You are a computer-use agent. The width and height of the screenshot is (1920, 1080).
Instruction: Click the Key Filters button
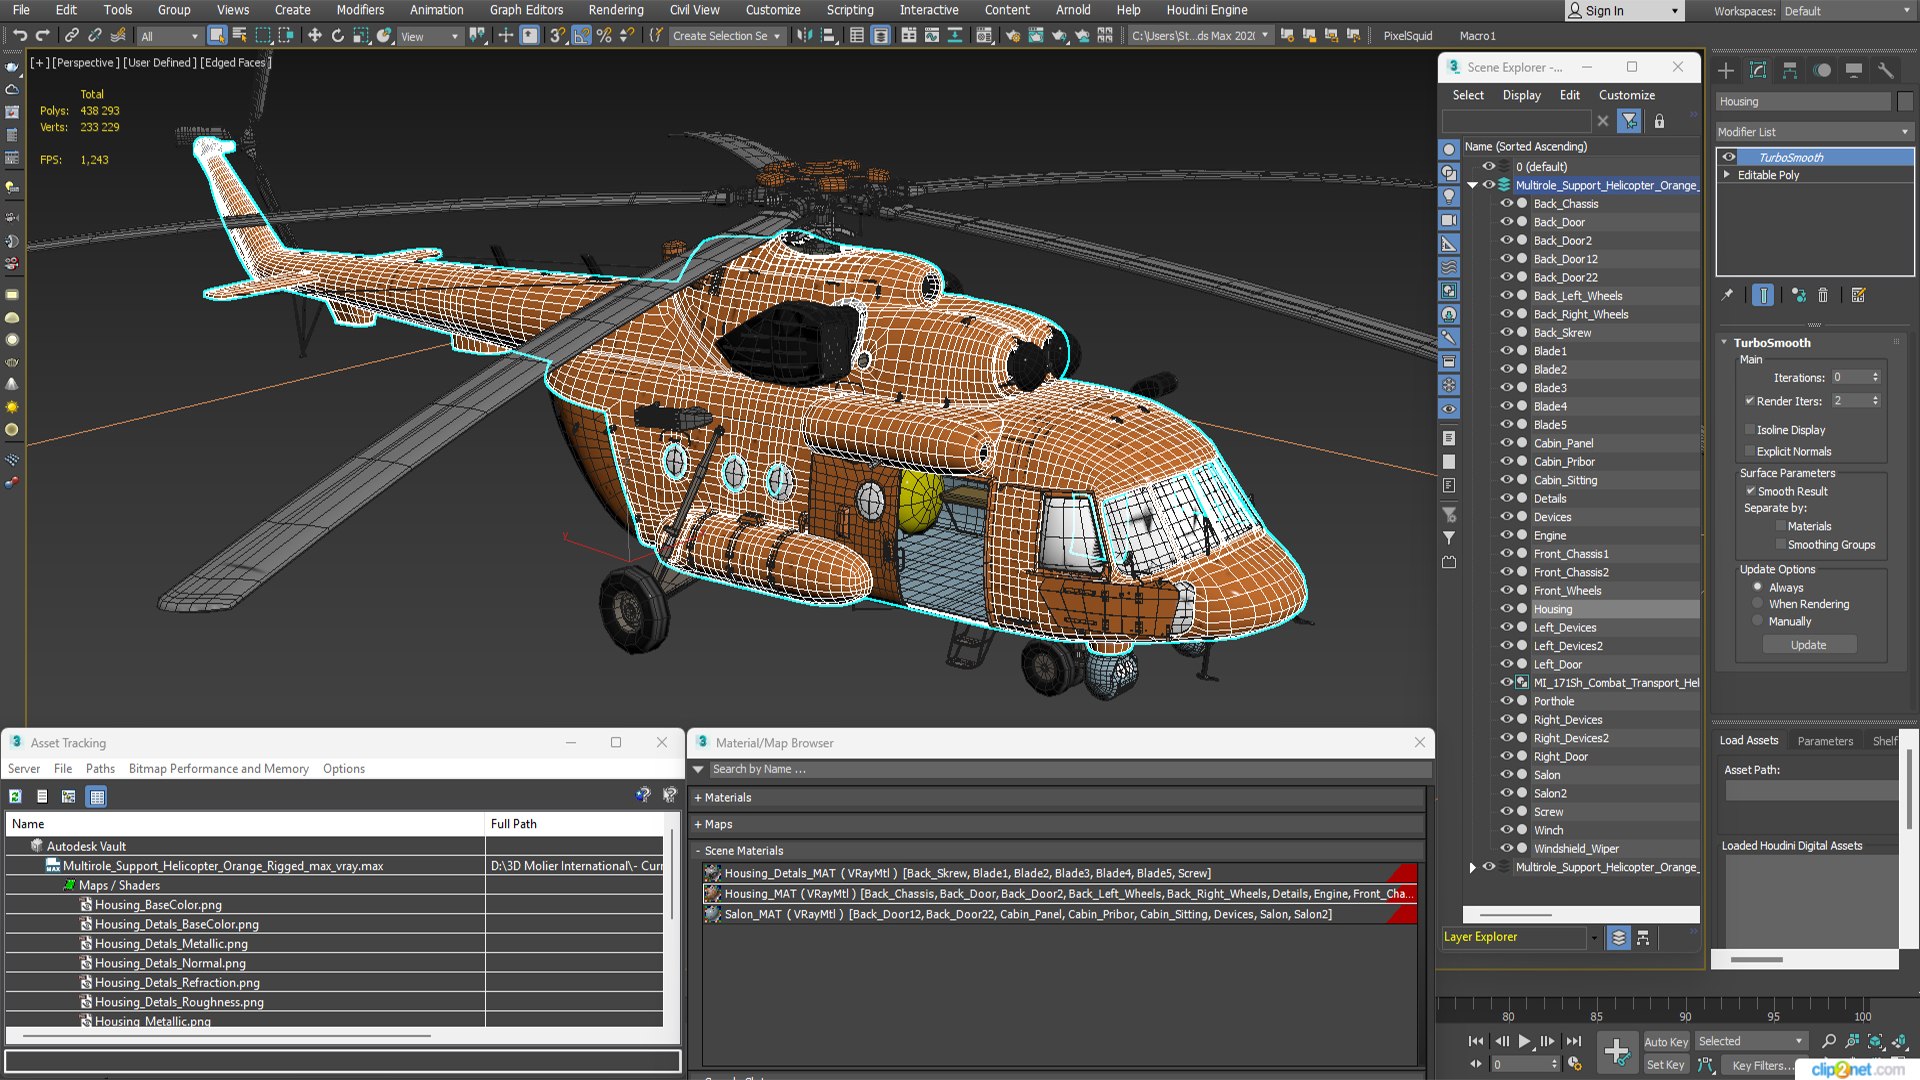pos(1762,1065)
